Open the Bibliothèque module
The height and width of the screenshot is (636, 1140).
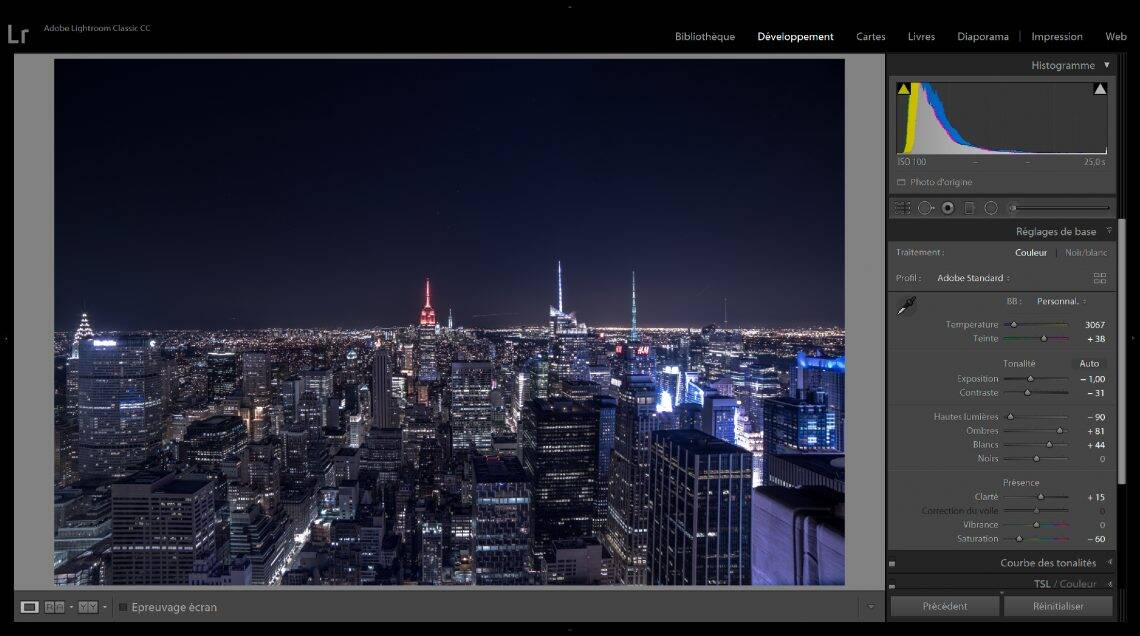point(705,36)
